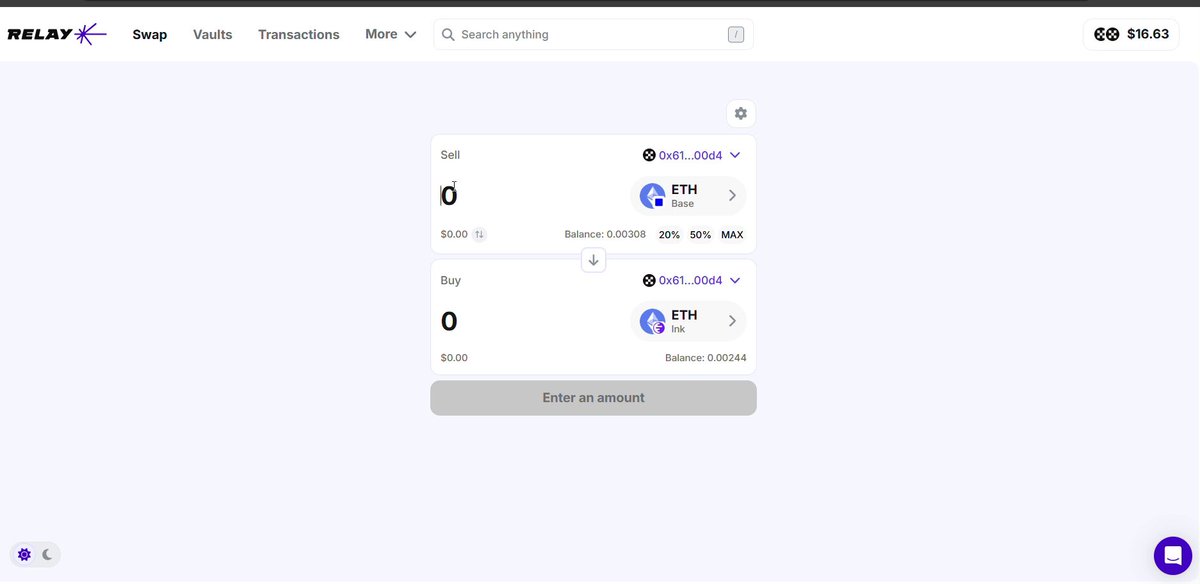The height and width of the screenshot is (584, 1200).
Task: Flip tokens with the down arrow button
Action: coord(593,260)
